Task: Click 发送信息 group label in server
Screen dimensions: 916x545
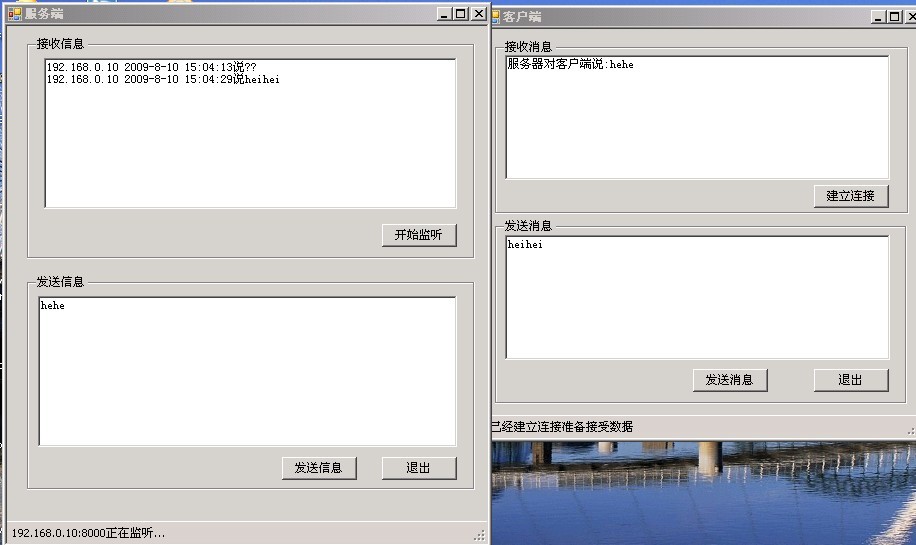Action: (x=60, y=282)
